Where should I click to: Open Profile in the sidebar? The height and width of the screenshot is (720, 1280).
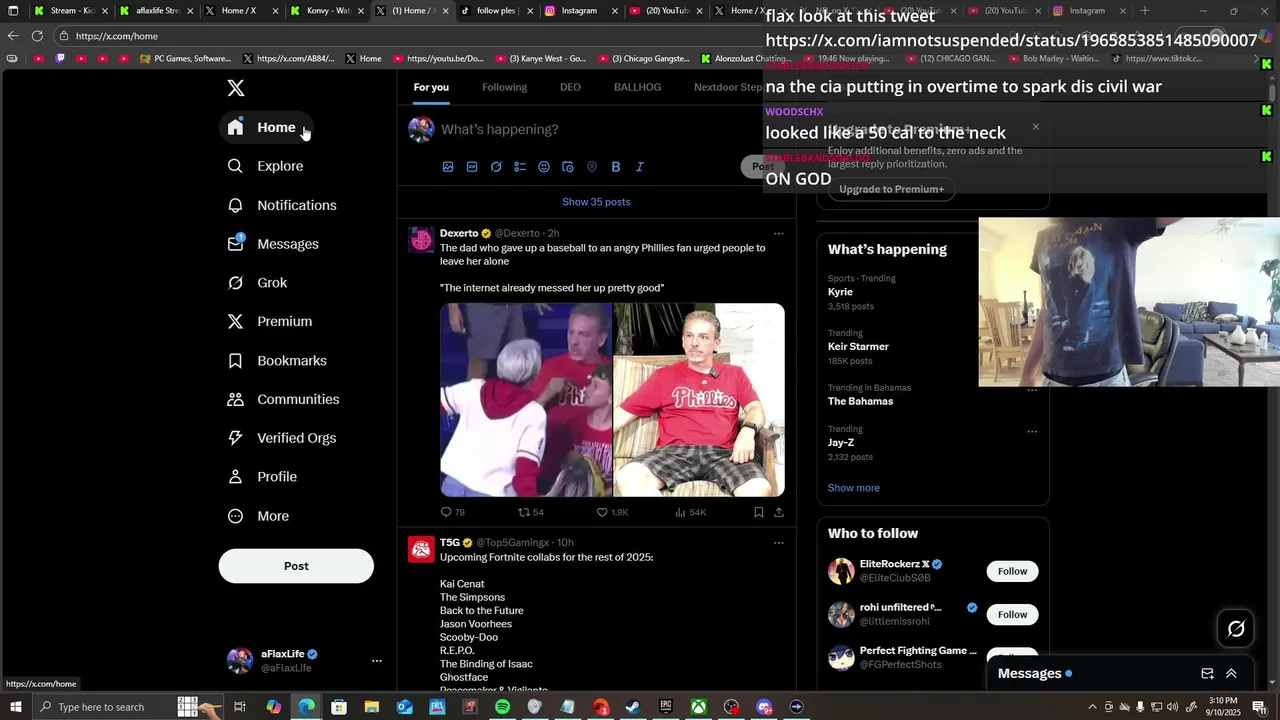pyautogui.click(x=263, y=477)
